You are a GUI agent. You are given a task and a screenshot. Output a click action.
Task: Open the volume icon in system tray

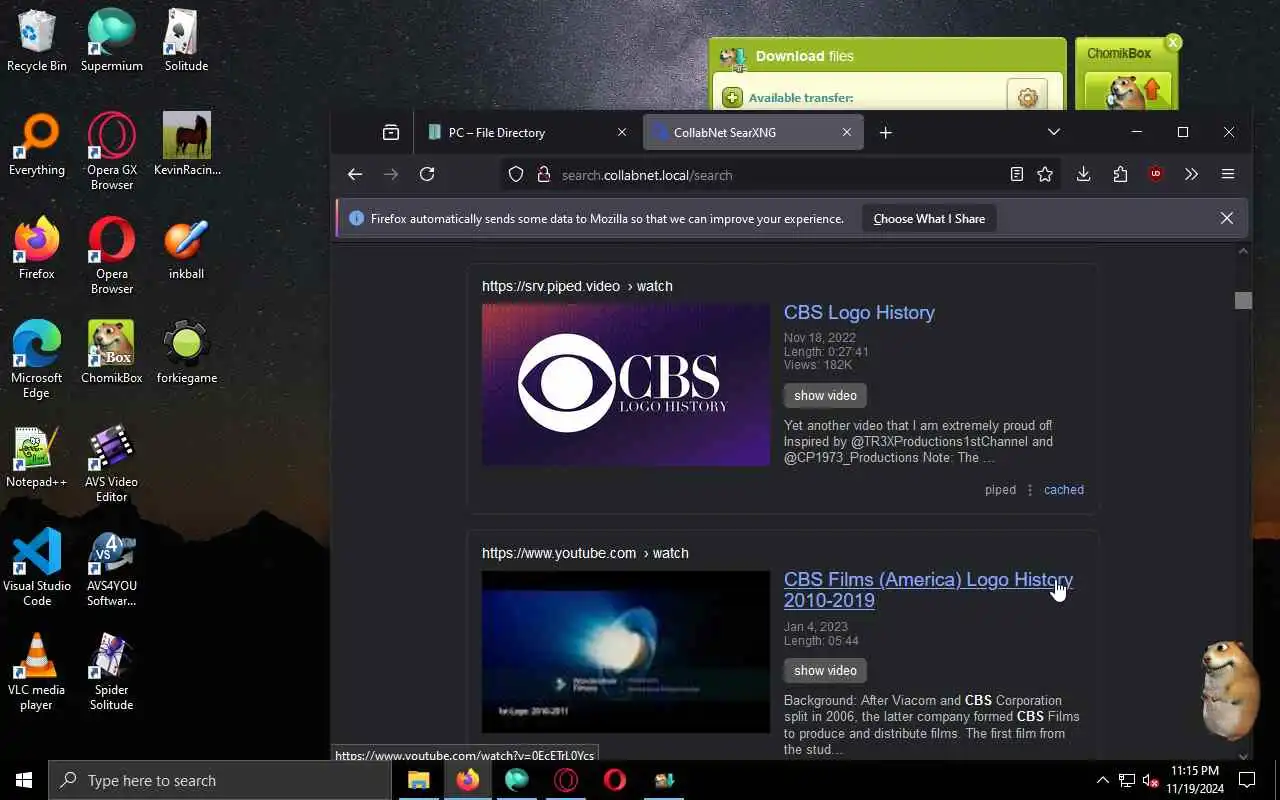coord(1151,780)
